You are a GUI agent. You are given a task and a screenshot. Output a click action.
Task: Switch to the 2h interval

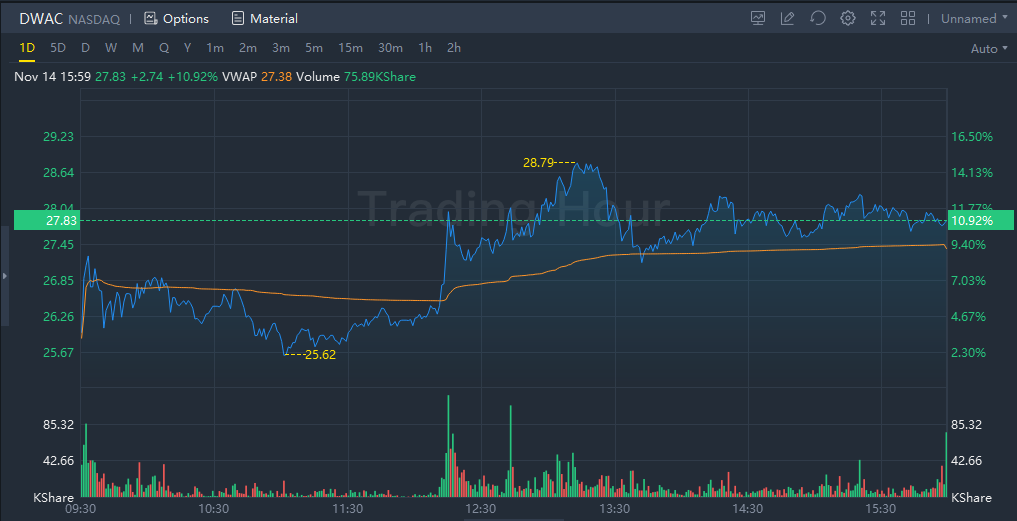[454, 48]
